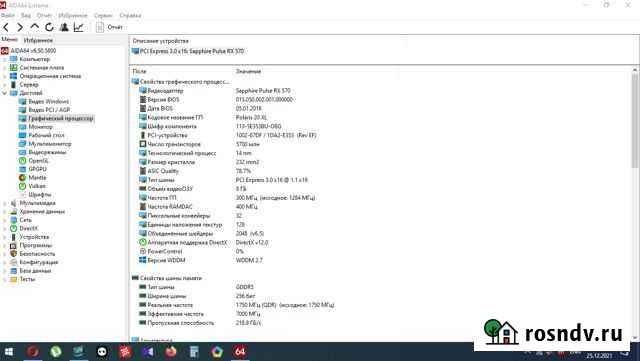Go forward with the right arrow toolbar button

coord(20,27)
